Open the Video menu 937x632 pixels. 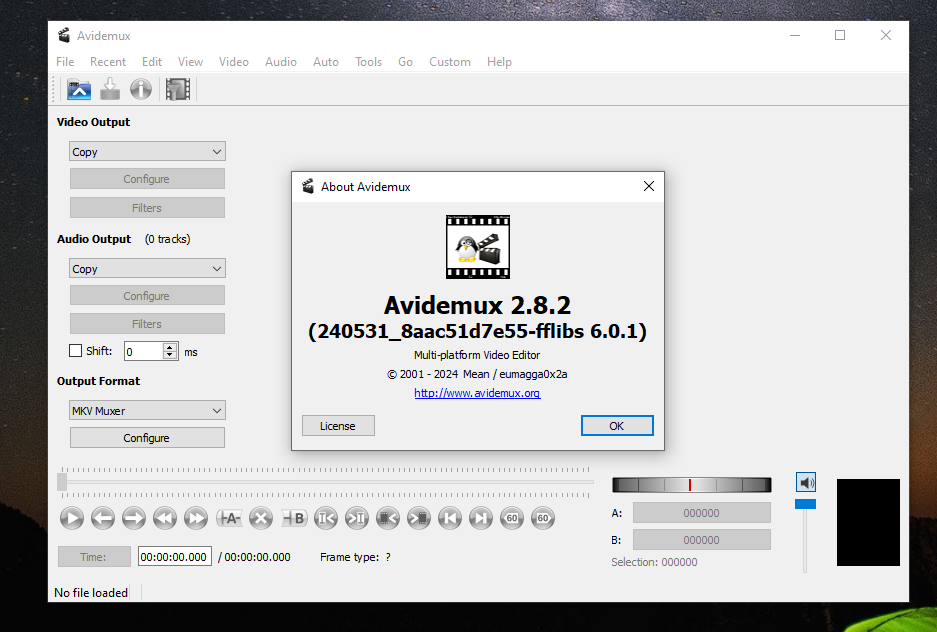click(x=234, y=62)
